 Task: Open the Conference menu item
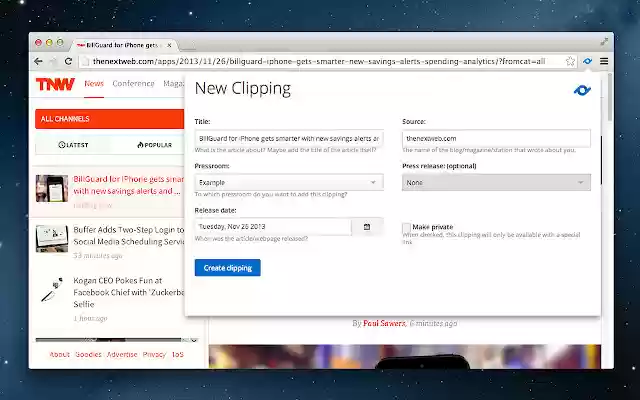[133, 84]
